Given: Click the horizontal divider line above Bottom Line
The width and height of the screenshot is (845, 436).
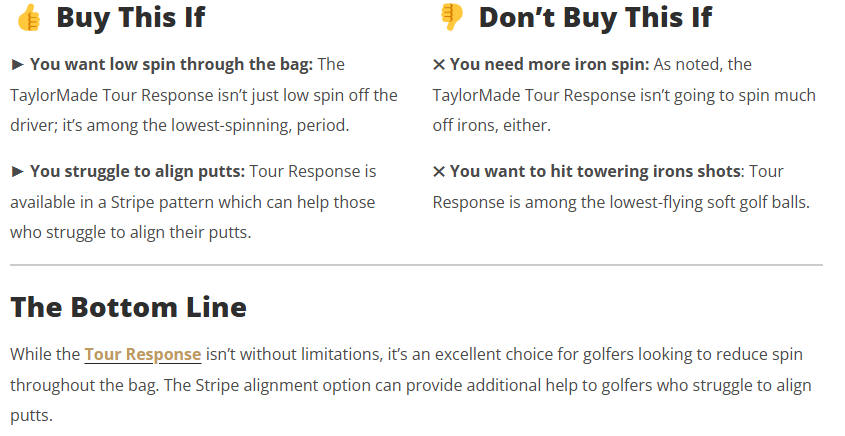Looking at the screenshot, I should tap(416, 265).
